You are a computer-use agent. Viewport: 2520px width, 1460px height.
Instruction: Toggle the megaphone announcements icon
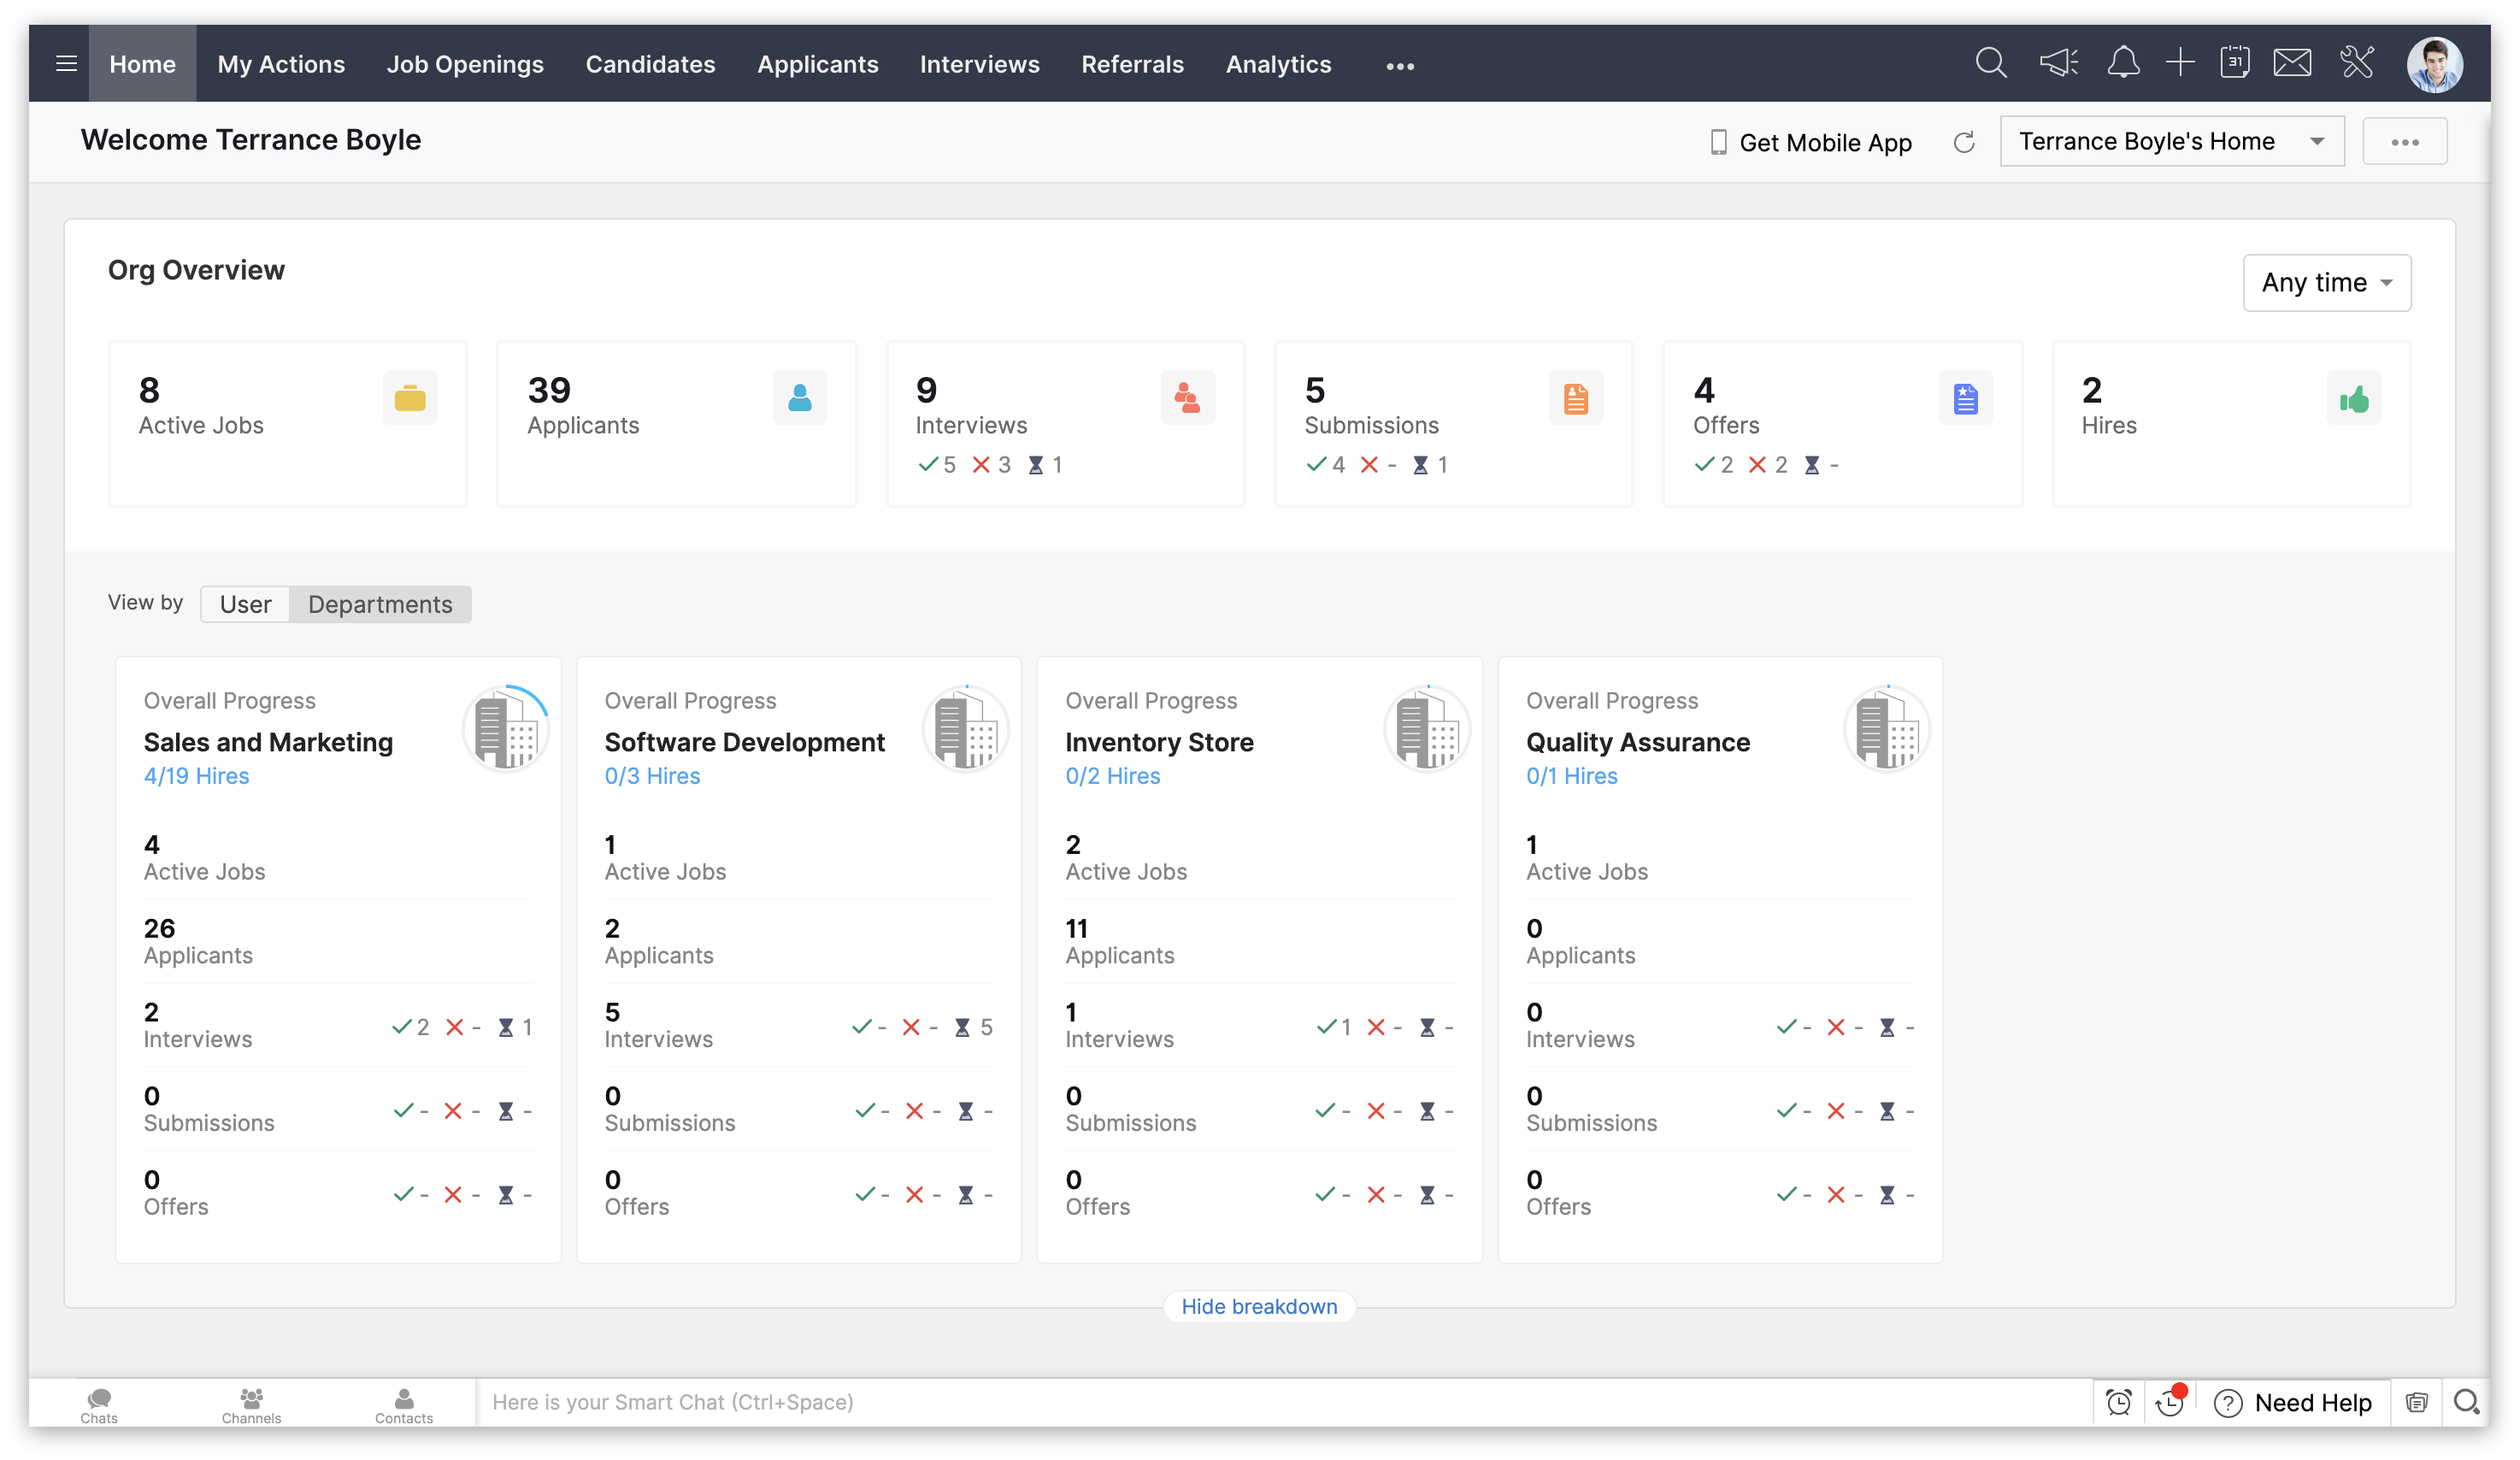coord(2059,62)
